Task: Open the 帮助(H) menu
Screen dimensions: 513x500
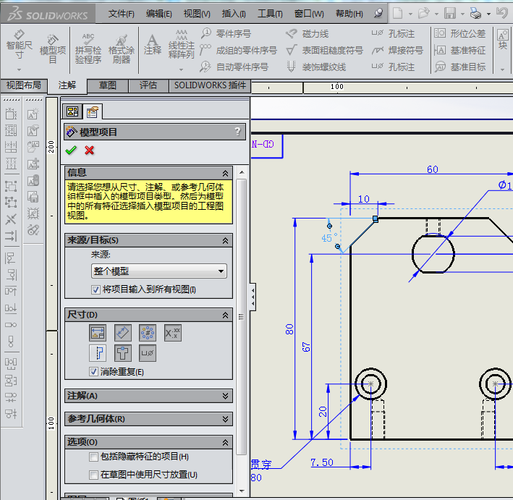Action: click(349, 14)
